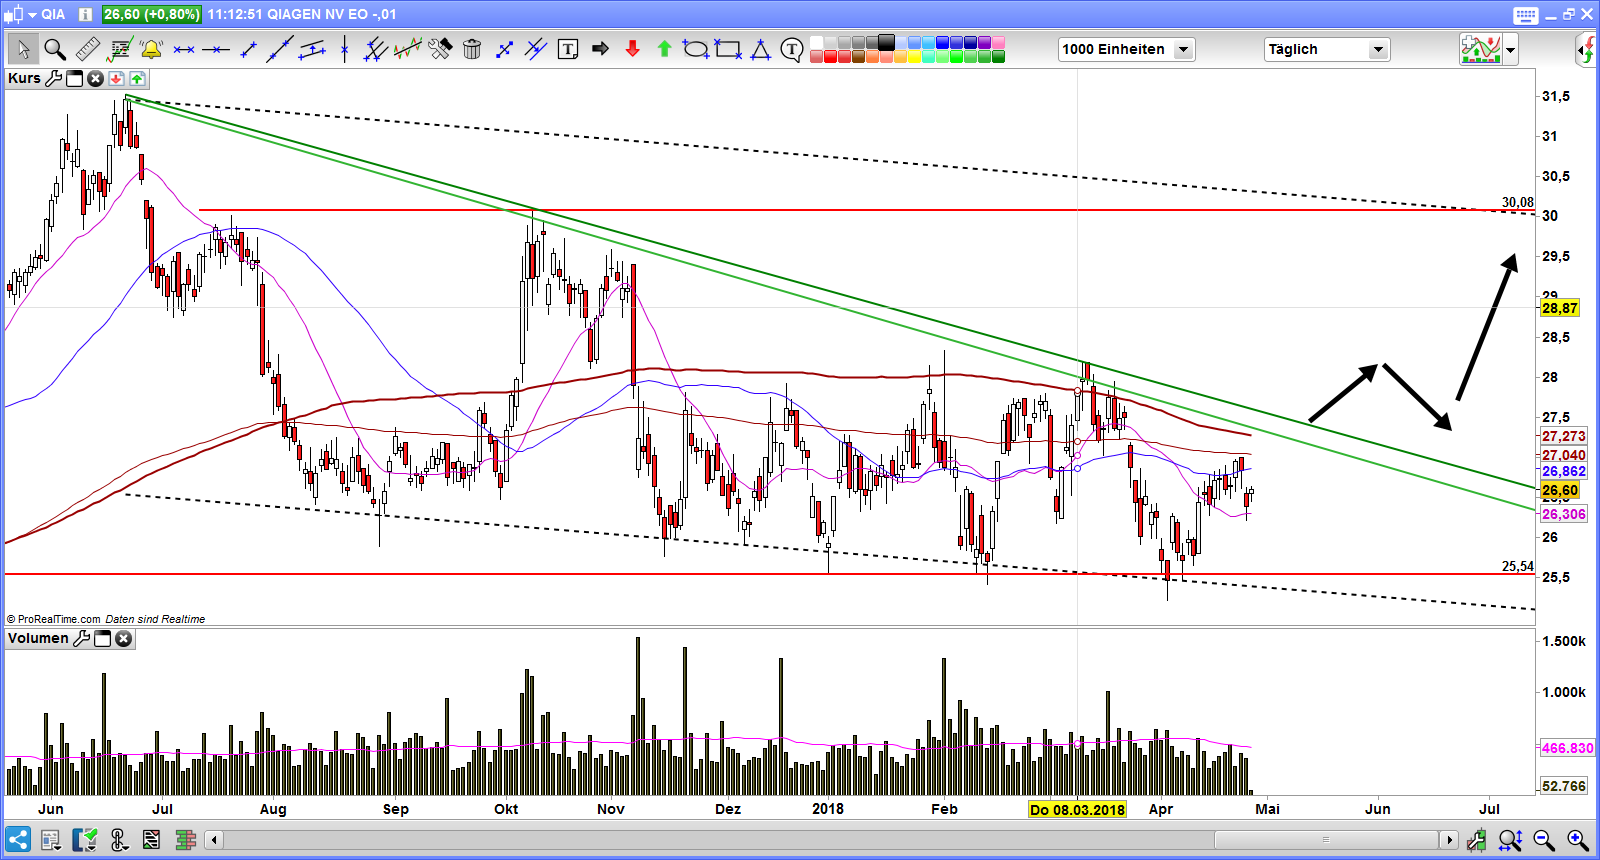Select the vertical line drawing tool

point(344,49)
